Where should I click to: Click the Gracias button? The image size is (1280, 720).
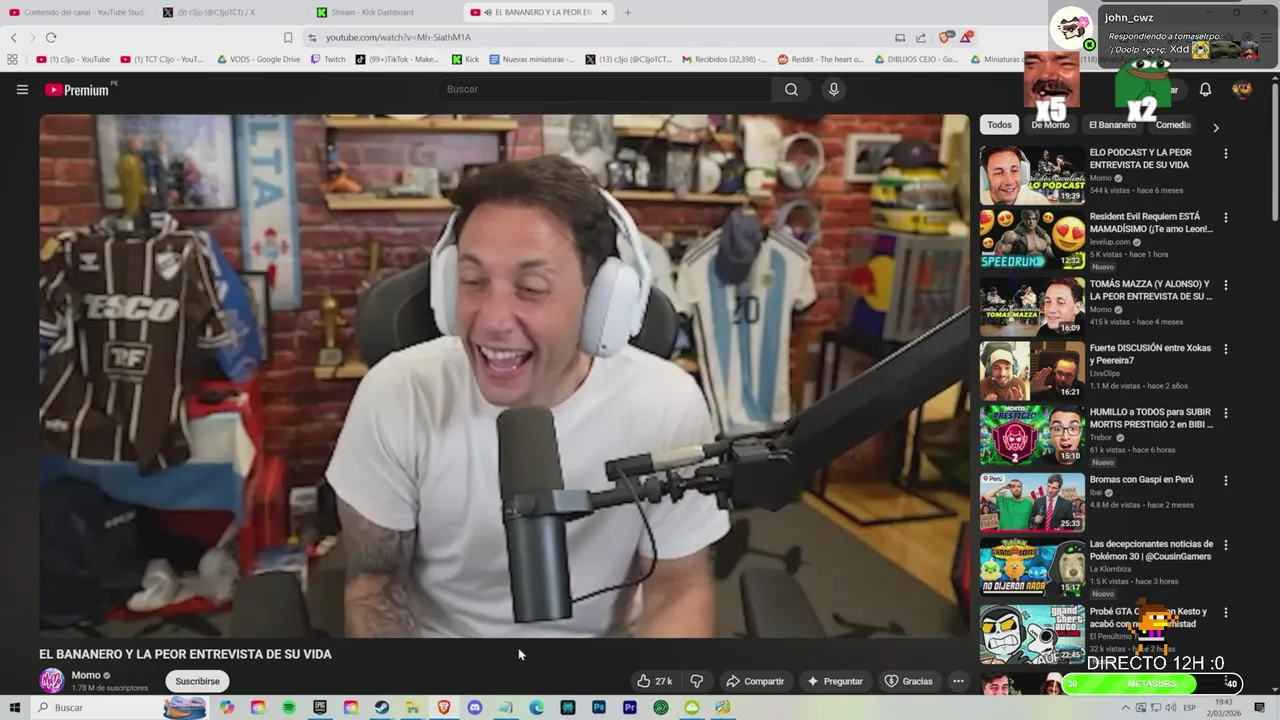pos(908,681)
